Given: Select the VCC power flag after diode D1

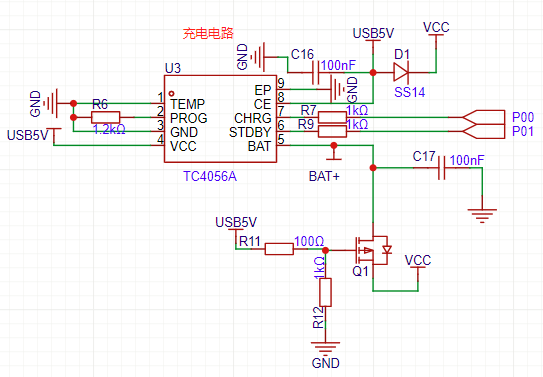Looking at the screenshot, I should tap(436, 35).
